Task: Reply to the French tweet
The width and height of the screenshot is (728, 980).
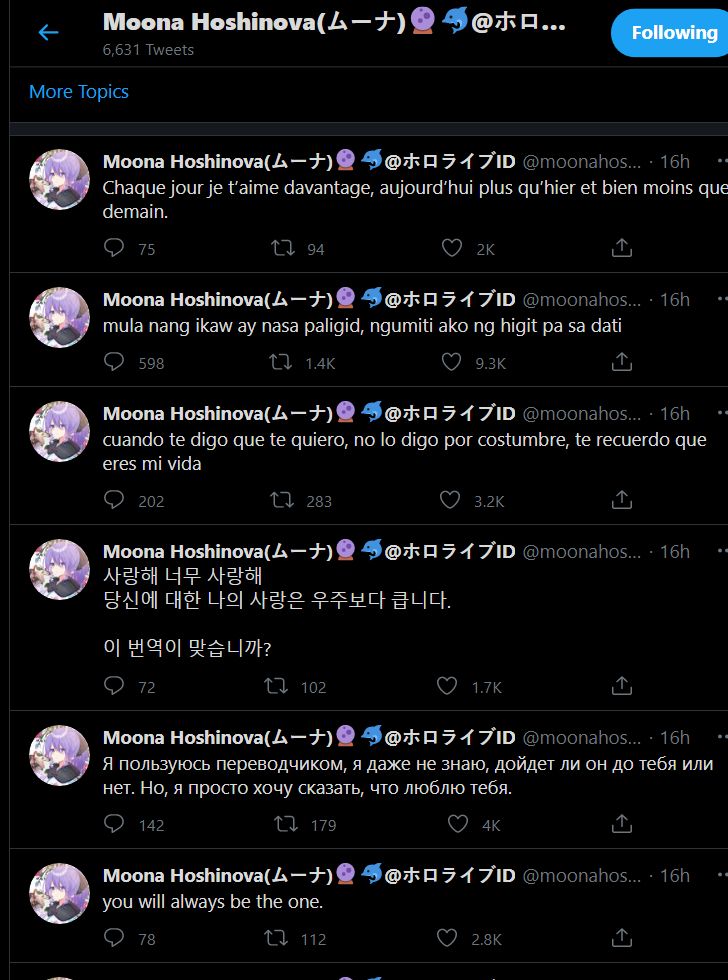Action: pos(113,248)
